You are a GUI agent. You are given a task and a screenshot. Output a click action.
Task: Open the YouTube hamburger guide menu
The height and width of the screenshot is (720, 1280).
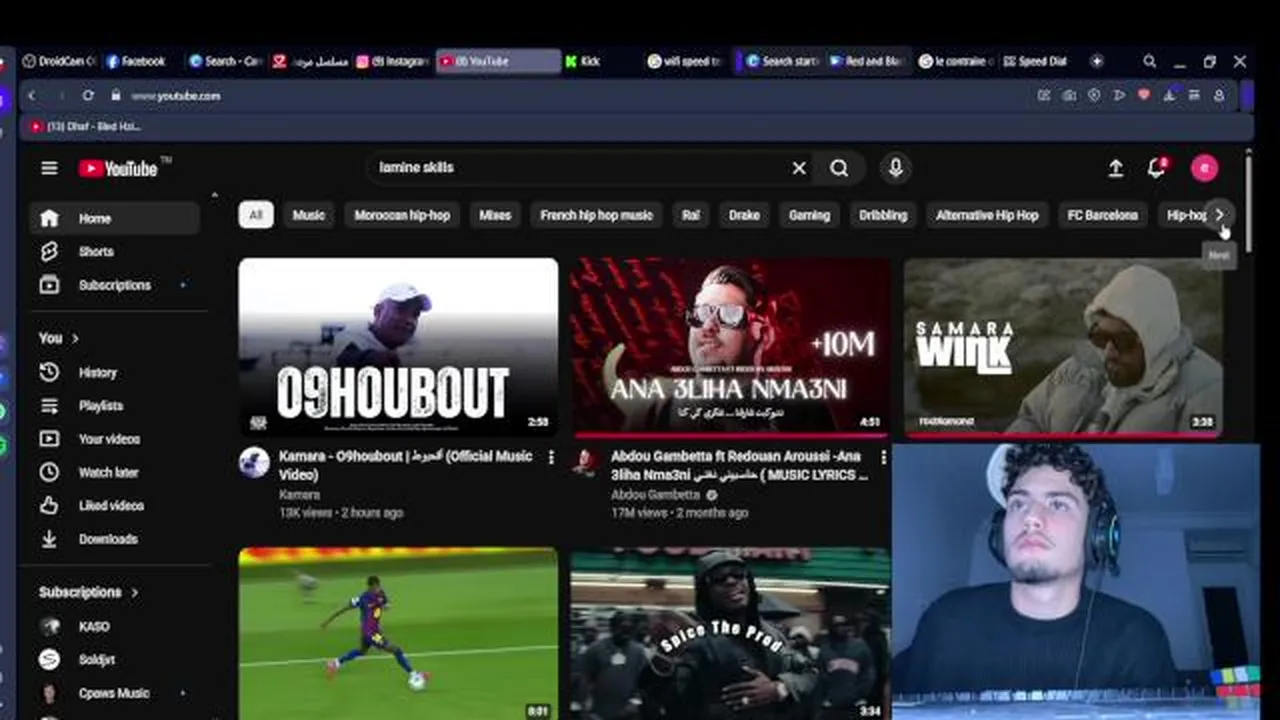click(x=49, y=168)
